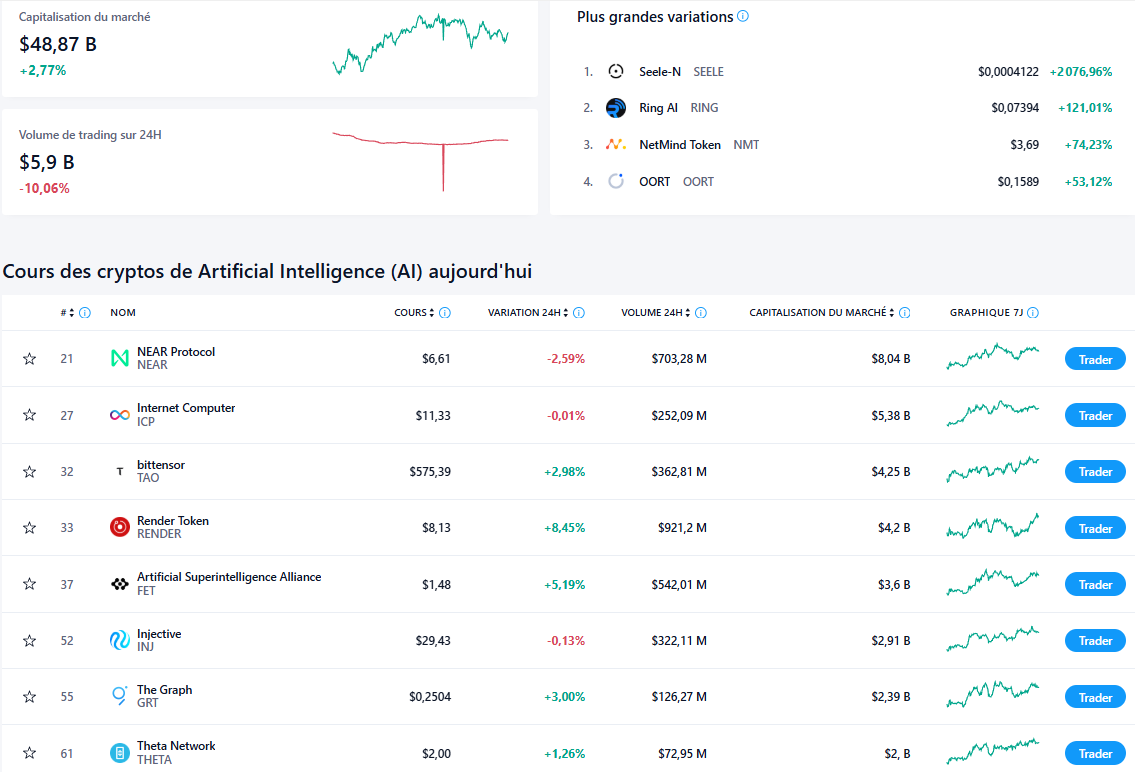Click the Internet Computer infinity logo
This screenshot has width=1135, height=772.
[120, 415]
